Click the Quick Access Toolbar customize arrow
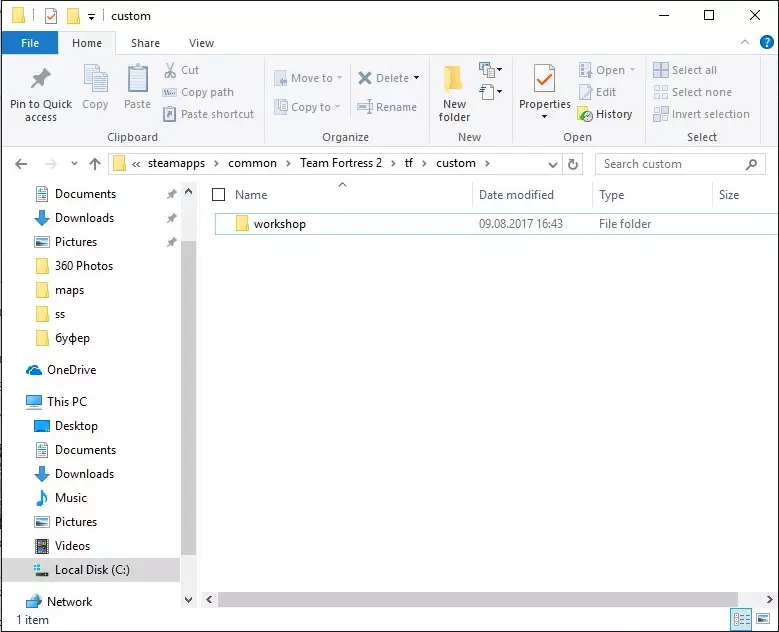779x632 pixels. [91, 16]
